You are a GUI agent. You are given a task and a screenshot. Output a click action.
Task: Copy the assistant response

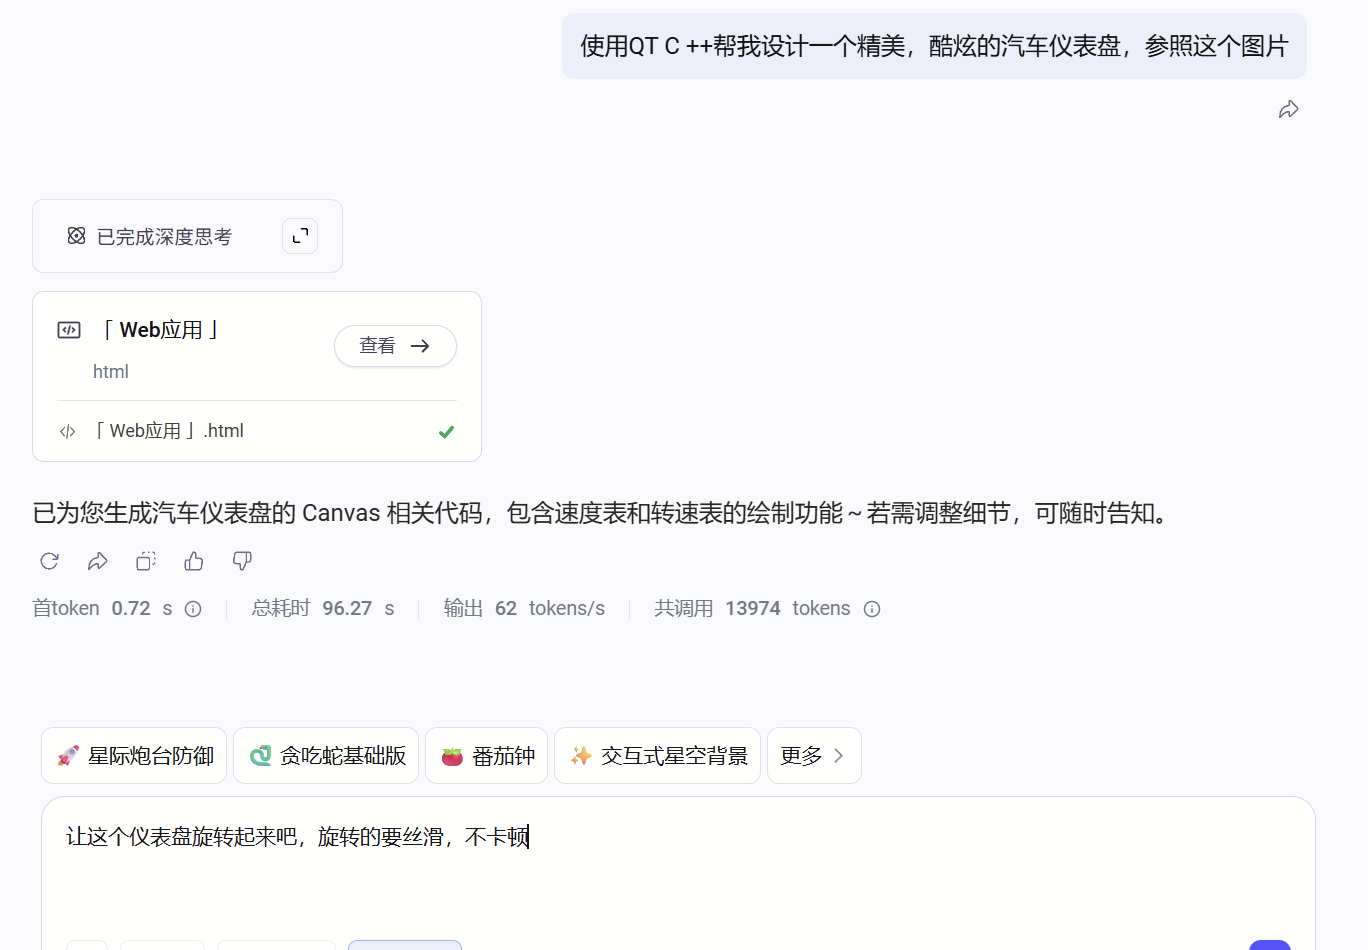[x=146, y=561]
